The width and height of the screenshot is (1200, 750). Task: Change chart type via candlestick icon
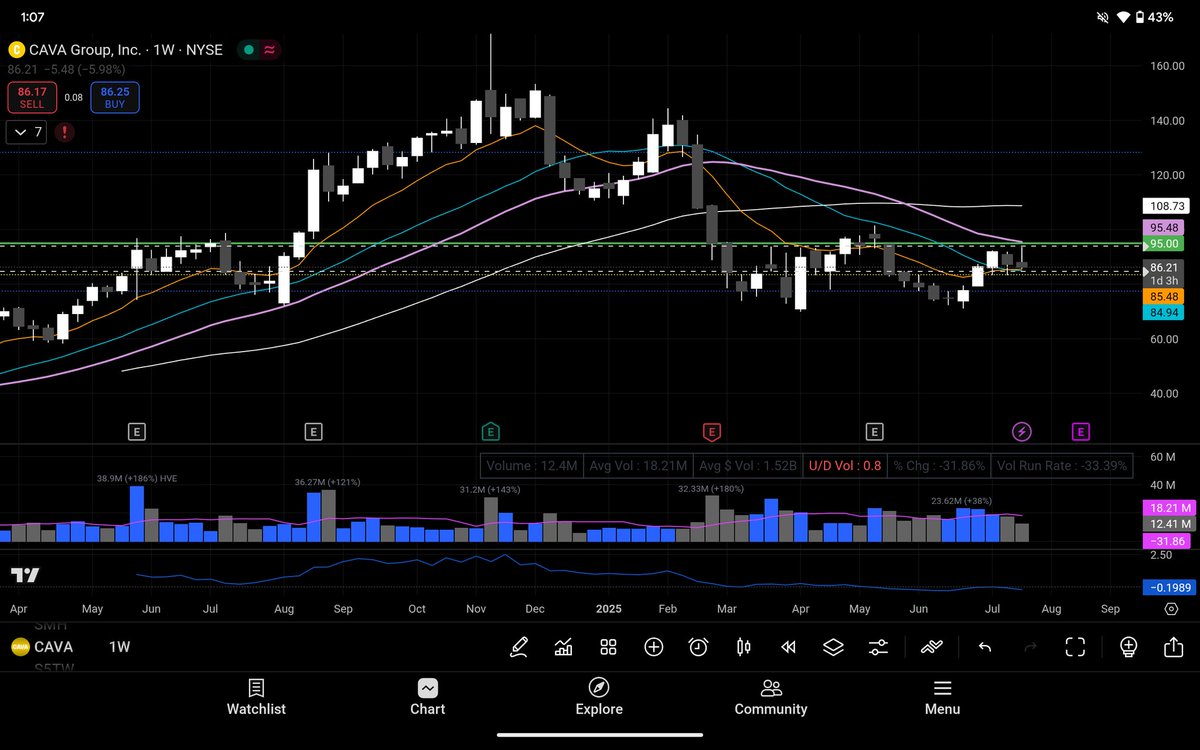click(x=743, y=647)
